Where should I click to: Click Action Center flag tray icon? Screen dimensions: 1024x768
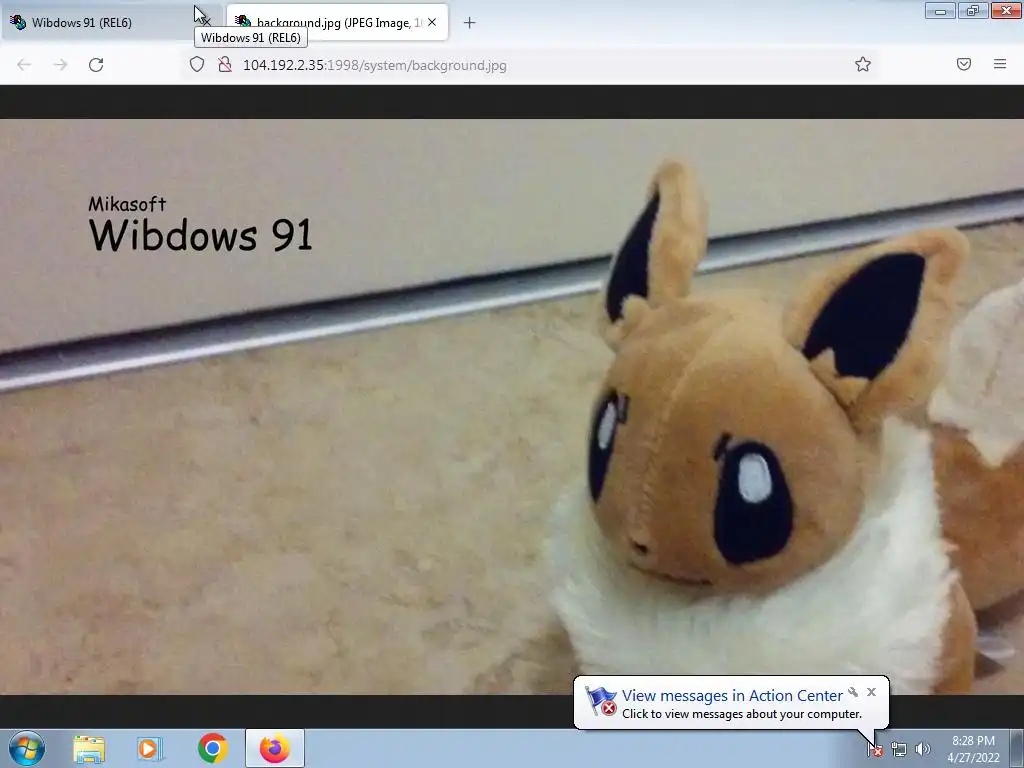[874, 750]
